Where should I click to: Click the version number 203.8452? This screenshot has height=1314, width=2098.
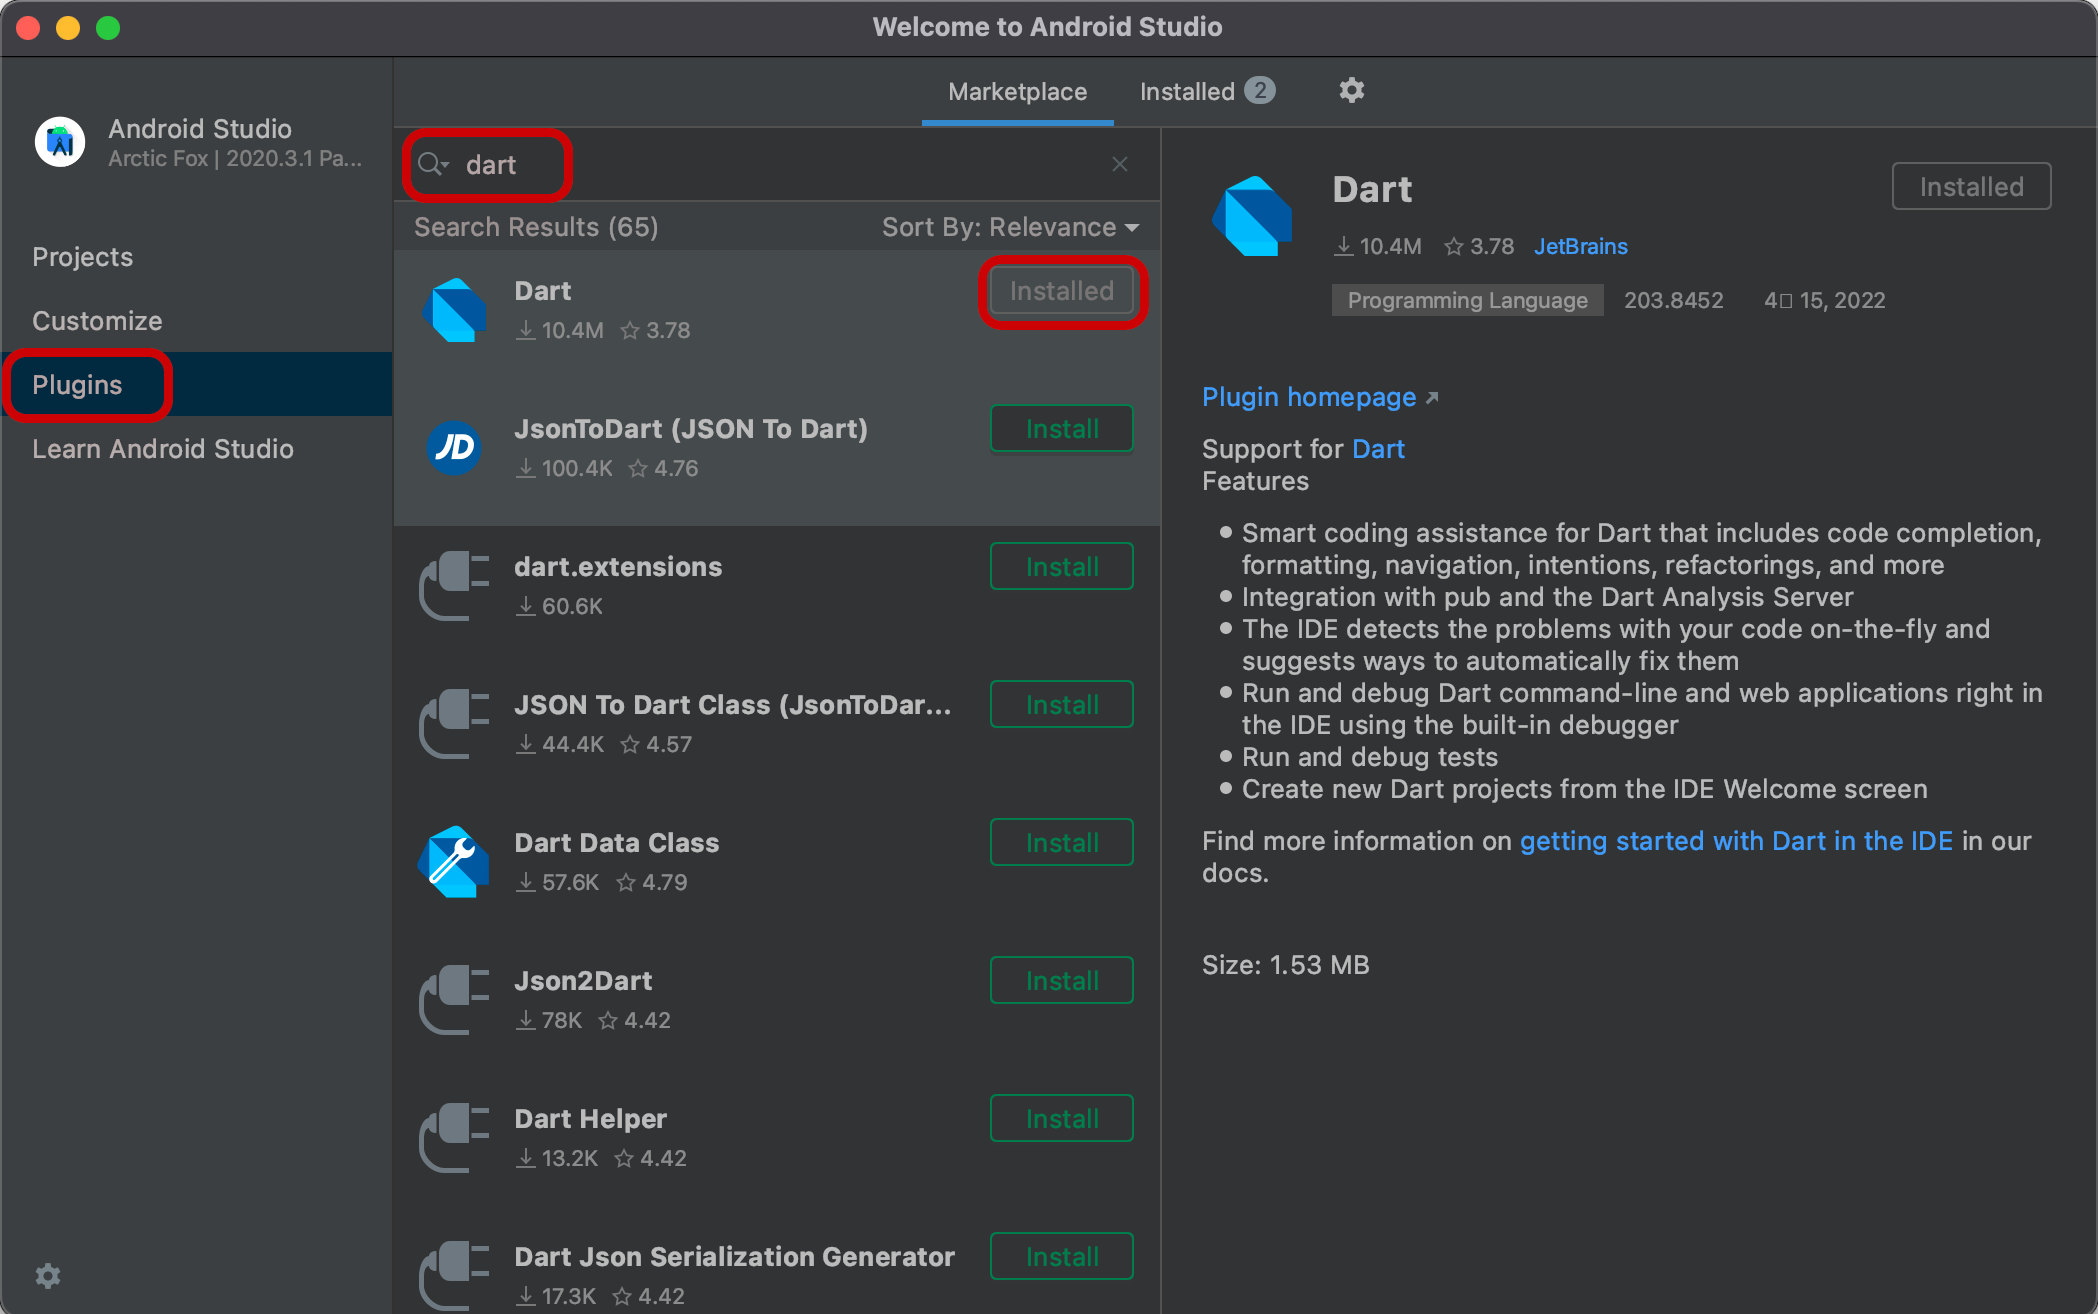point(1673,300)
